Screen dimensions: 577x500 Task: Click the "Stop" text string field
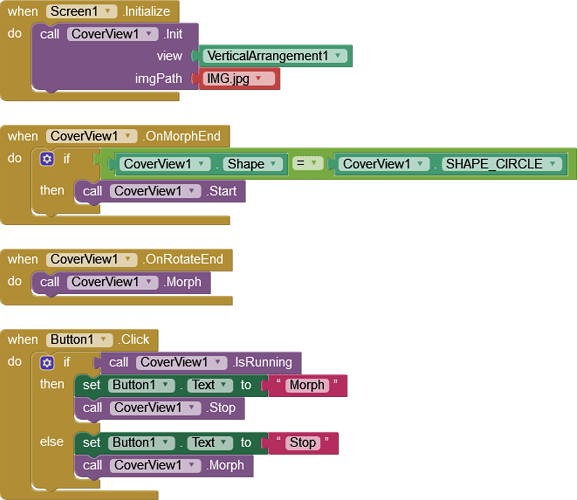302,443
